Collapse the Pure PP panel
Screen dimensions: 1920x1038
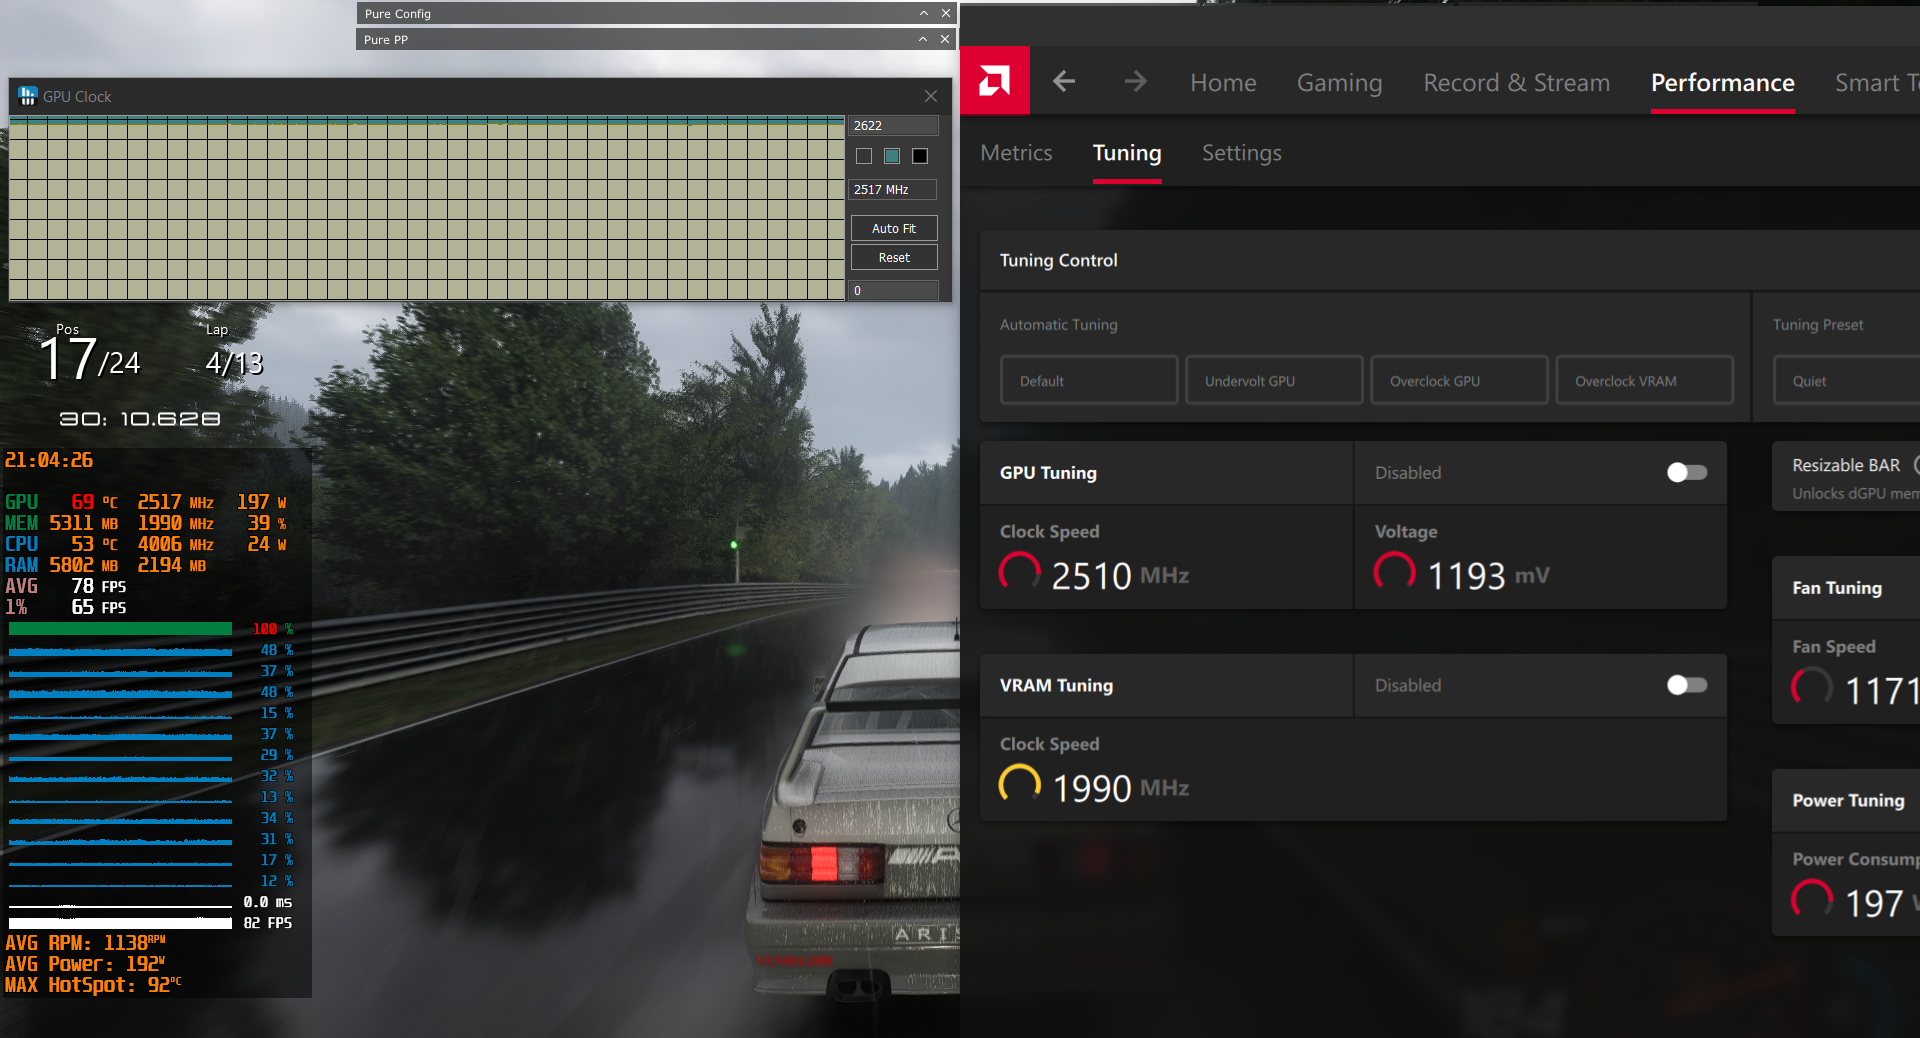(x=923, y=39)
